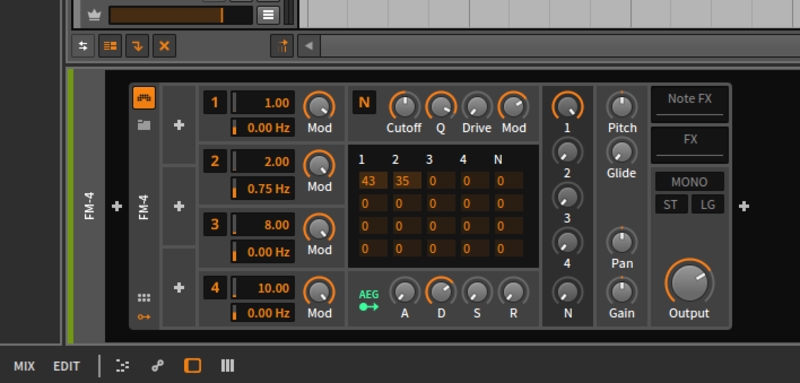Enable MONO mode
Image resolution: width=800 pixels, height=383 pixels.
[689, 182]
